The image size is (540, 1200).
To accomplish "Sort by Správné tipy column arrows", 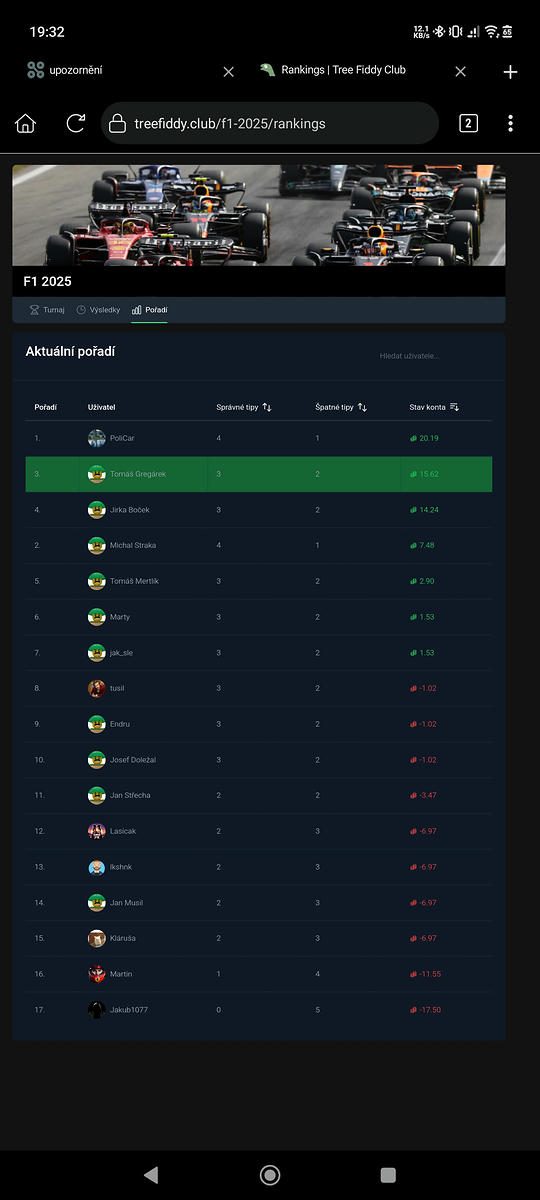I will click(x=267, y=407).
